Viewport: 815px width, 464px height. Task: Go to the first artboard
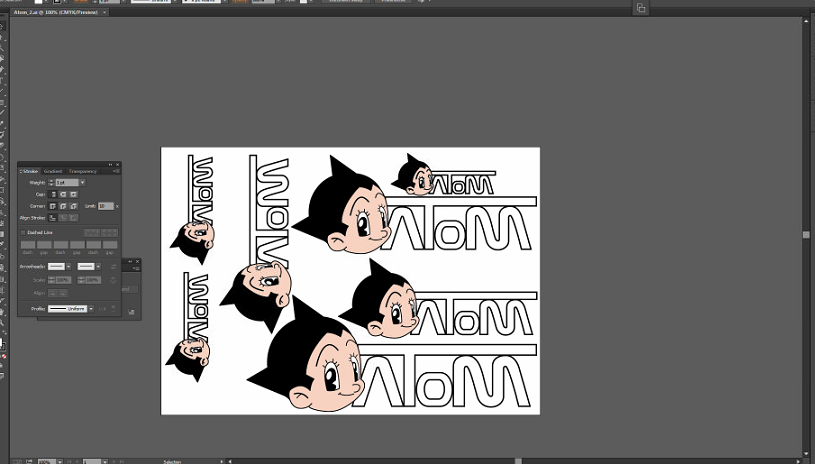(x=69, y=461)
